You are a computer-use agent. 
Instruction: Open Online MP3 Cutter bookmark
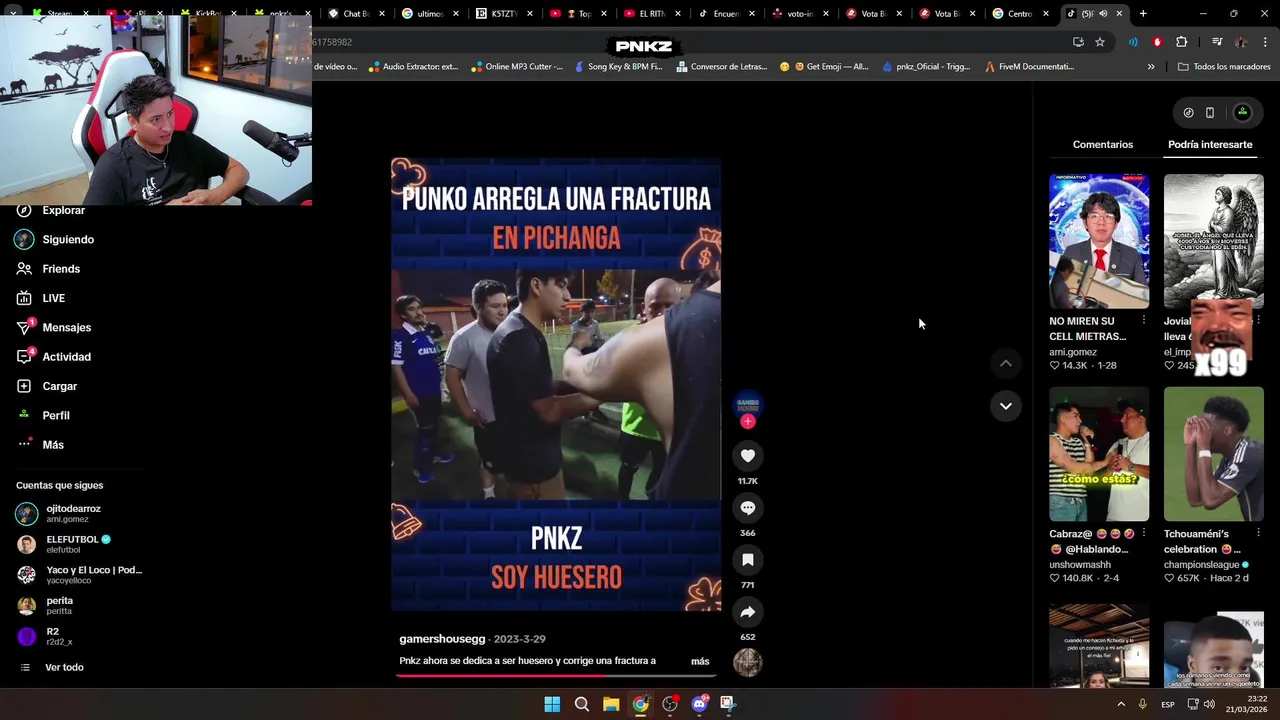[x=516, y=67]
